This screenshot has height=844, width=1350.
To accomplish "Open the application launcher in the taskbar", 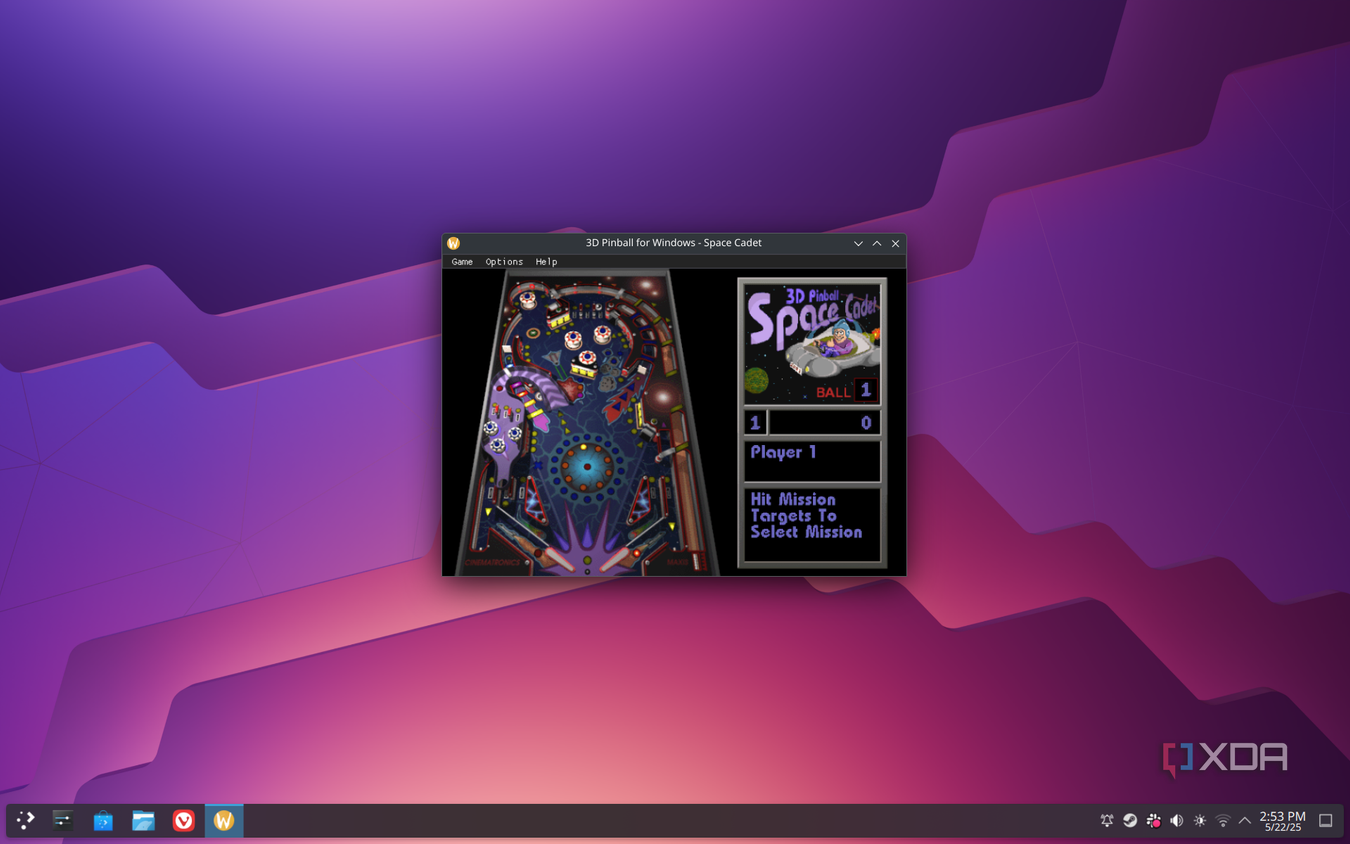I will tap(26, 821).
